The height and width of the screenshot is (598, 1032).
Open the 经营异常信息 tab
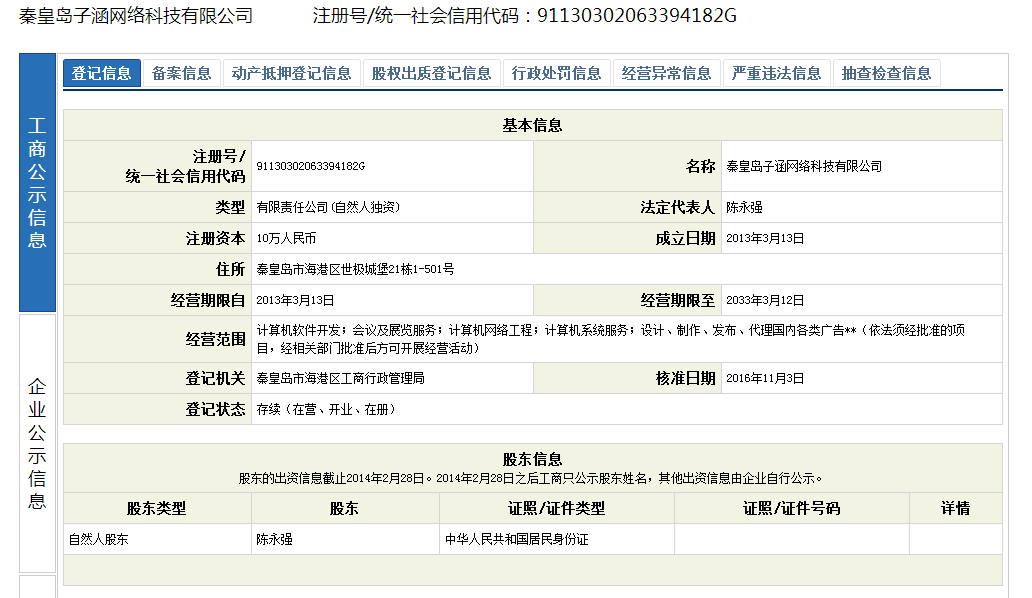(x=667, y=72)
